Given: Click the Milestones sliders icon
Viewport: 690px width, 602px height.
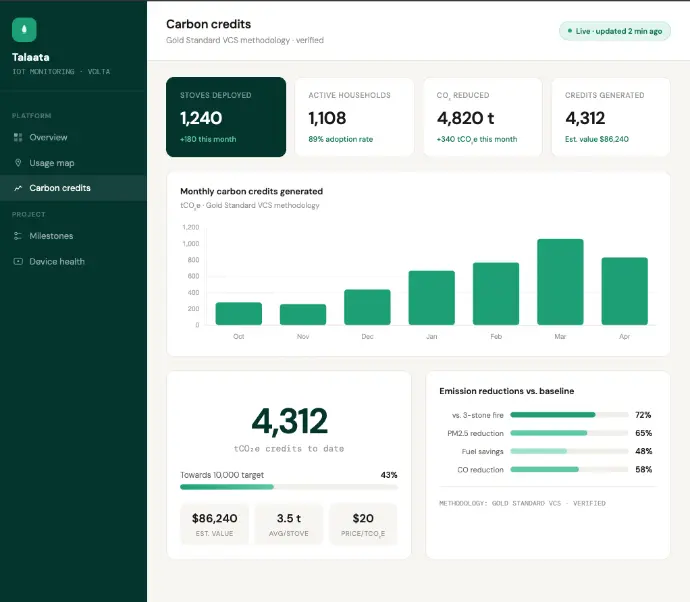Looking at the screenshot, I should [18, 236].
